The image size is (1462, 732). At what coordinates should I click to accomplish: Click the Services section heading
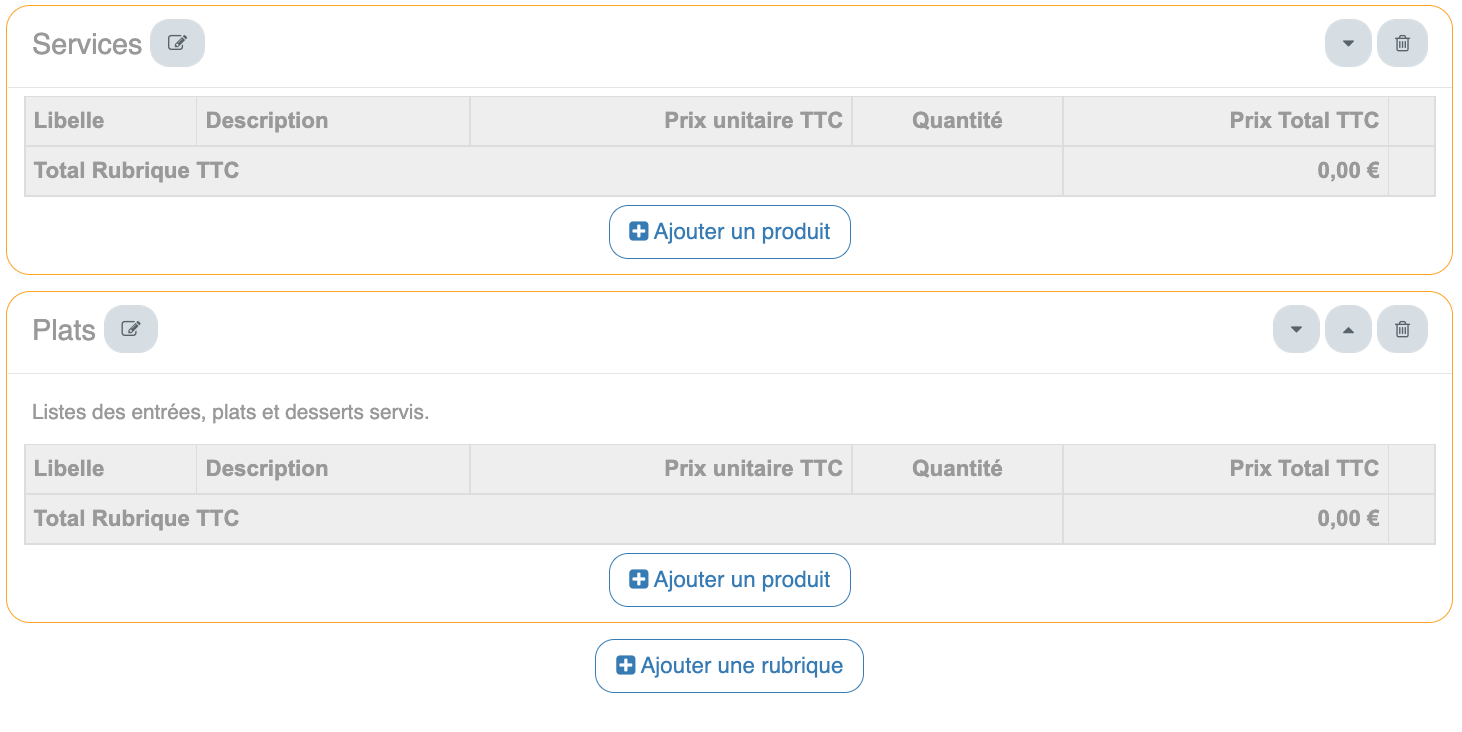click(x=87, y=44)
